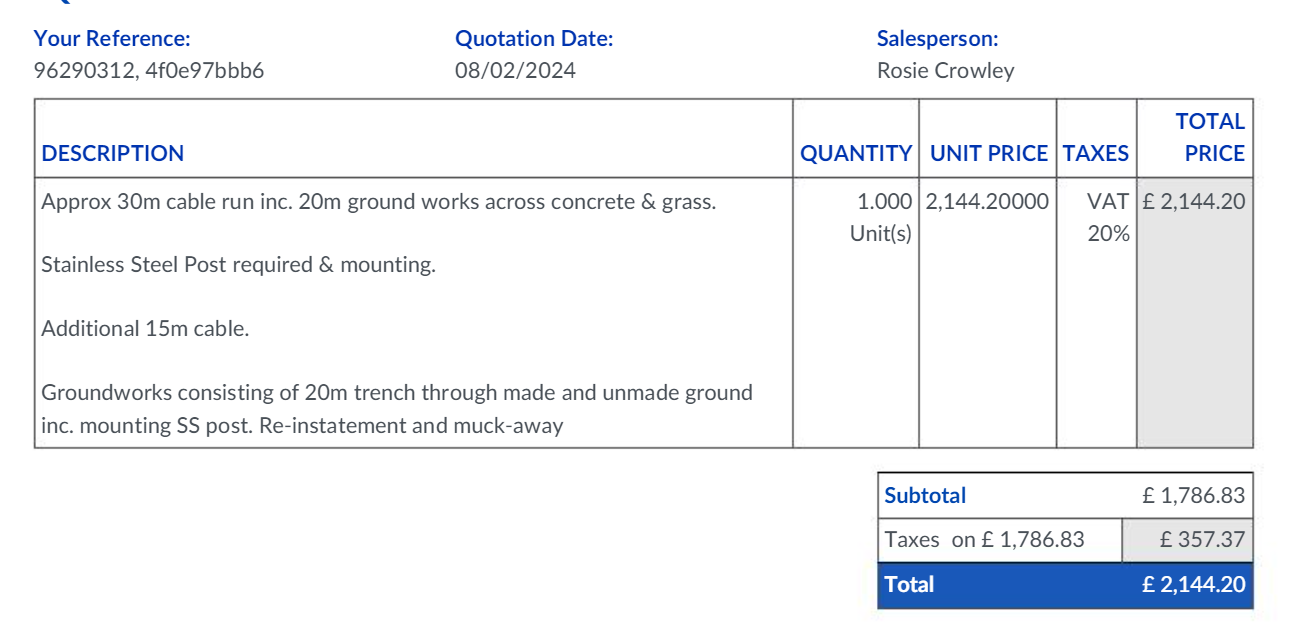Viewport: 1304px width, 627px height.
Task: Click the UNIT PRICE column header
Action: [x=988, y=153]
